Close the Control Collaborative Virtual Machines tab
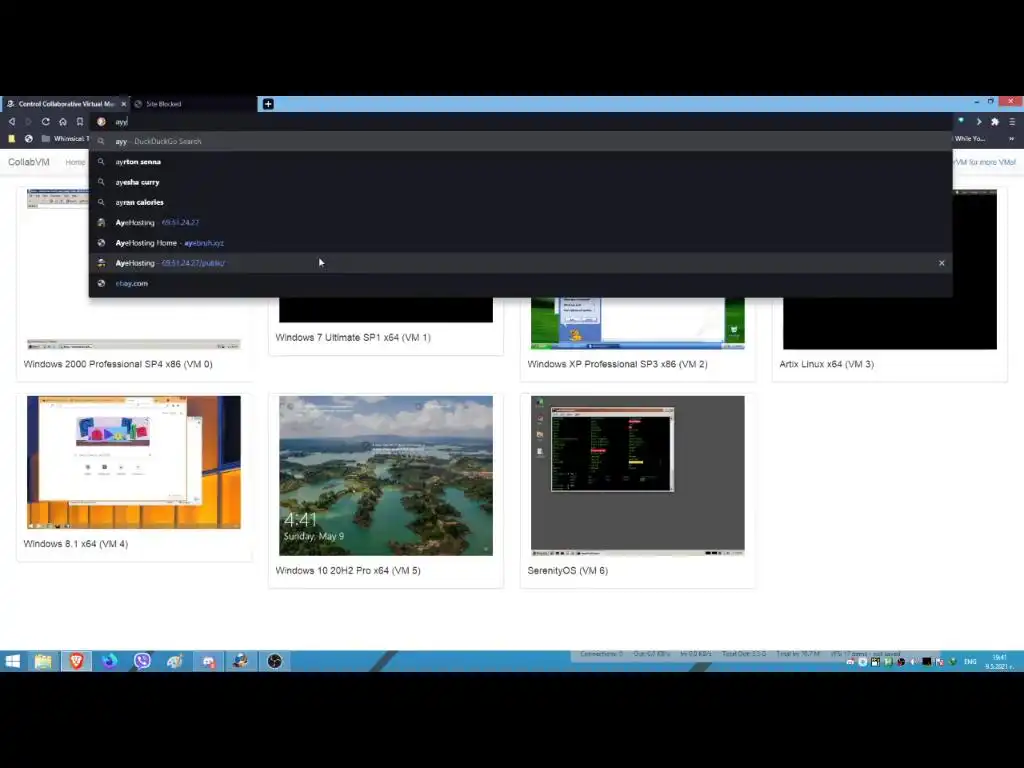The image size is (1024, 768). [x=123, y=104]
